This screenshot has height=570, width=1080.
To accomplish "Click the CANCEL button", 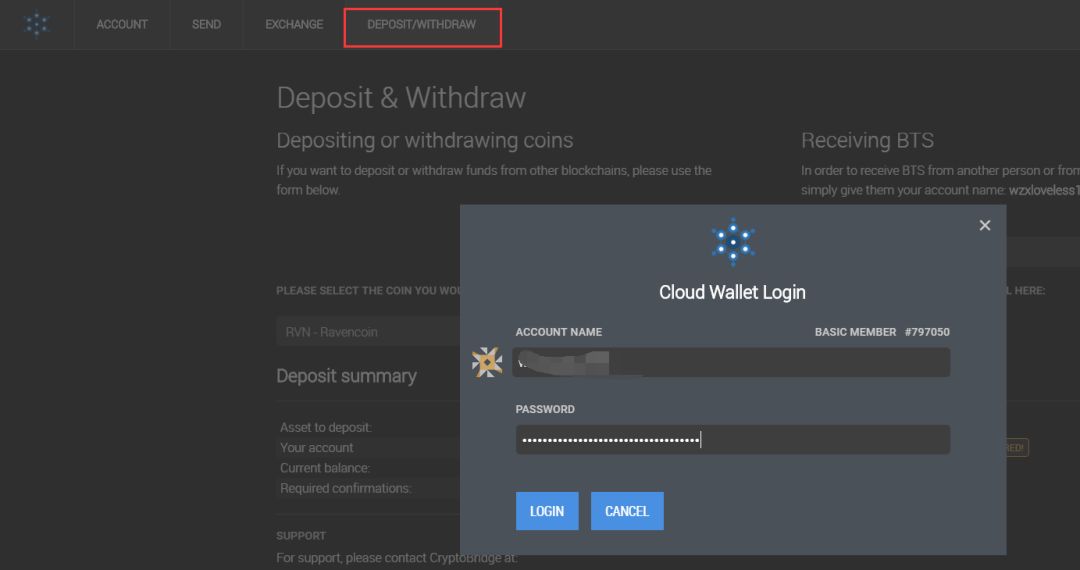I will 627,511.
